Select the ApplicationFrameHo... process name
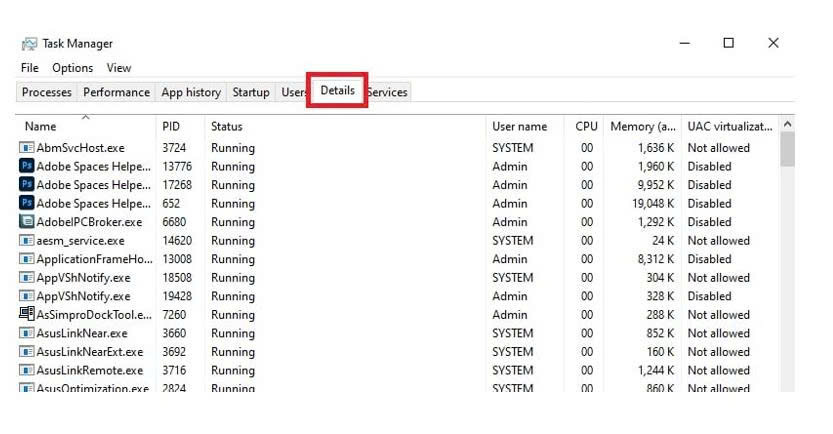This screenshot has width=833, height=434. pos(95,259)
